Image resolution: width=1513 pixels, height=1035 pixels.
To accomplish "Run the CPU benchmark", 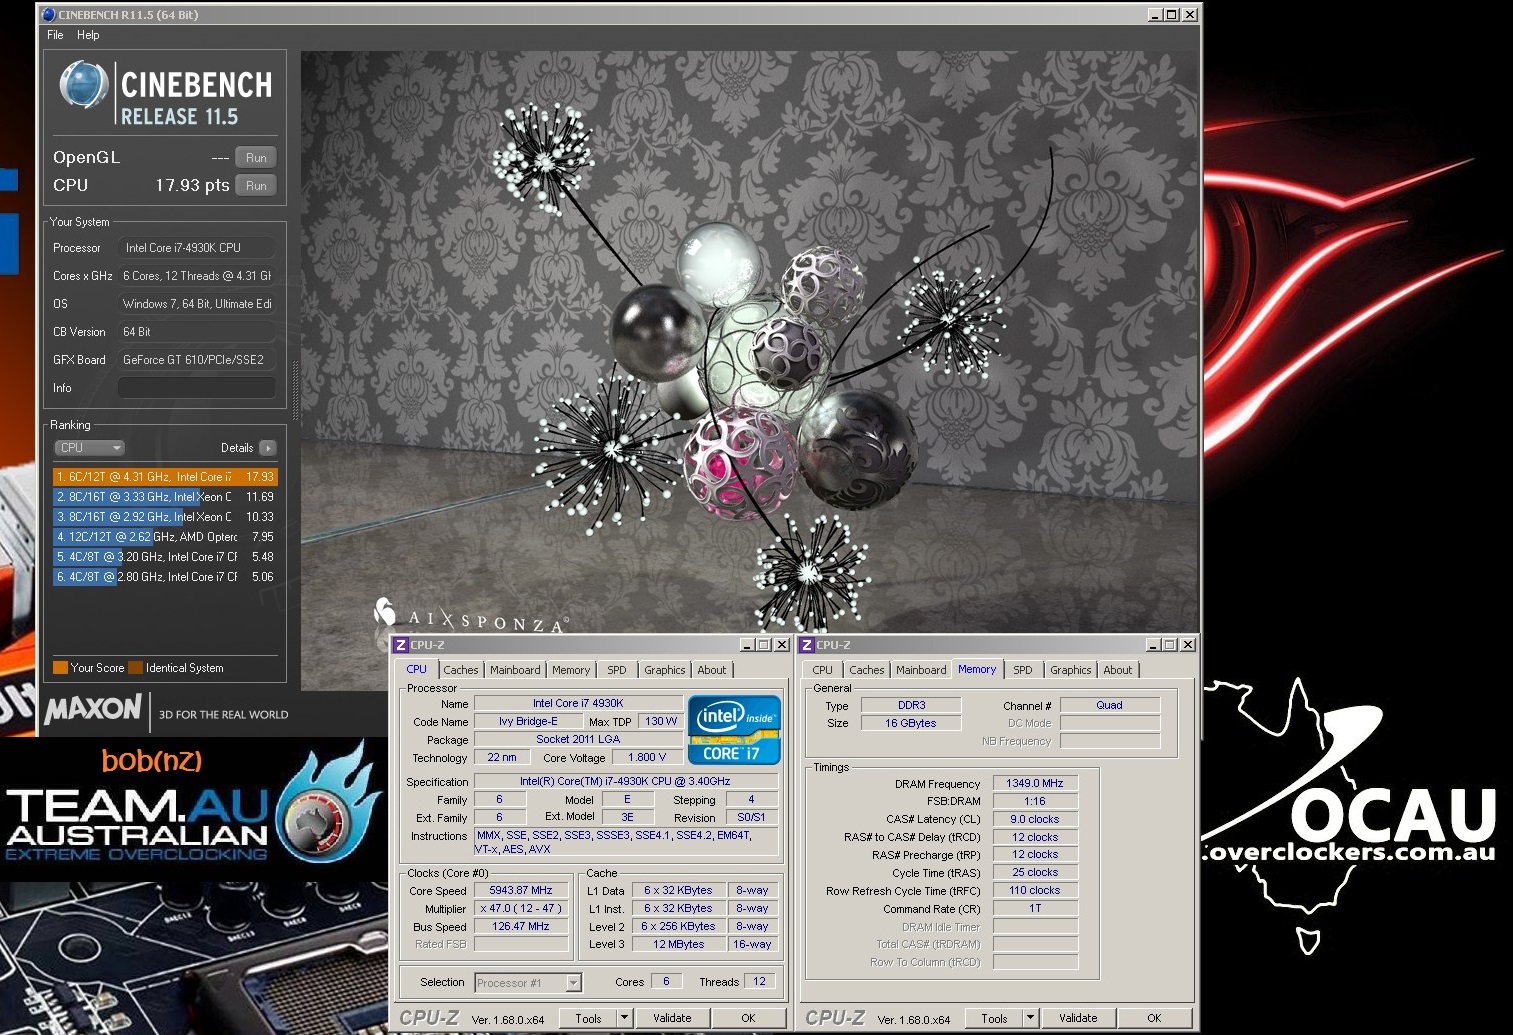I will (256, 186).
